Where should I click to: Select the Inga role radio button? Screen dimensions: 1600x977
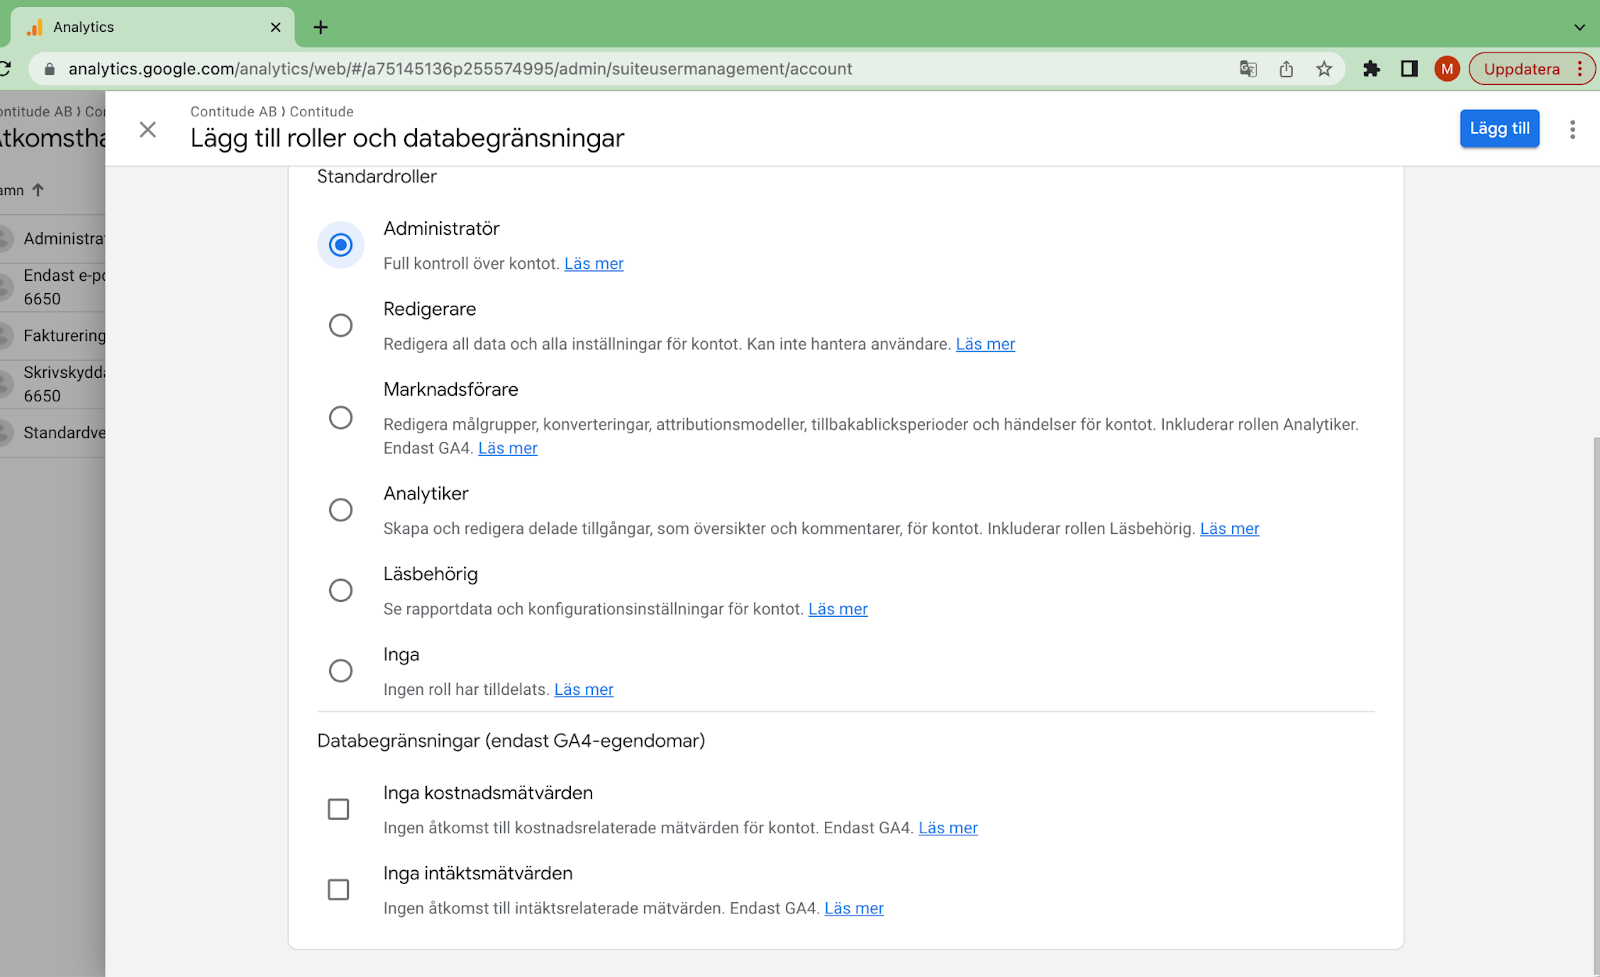pyautogui.click(x=340, y=670)
